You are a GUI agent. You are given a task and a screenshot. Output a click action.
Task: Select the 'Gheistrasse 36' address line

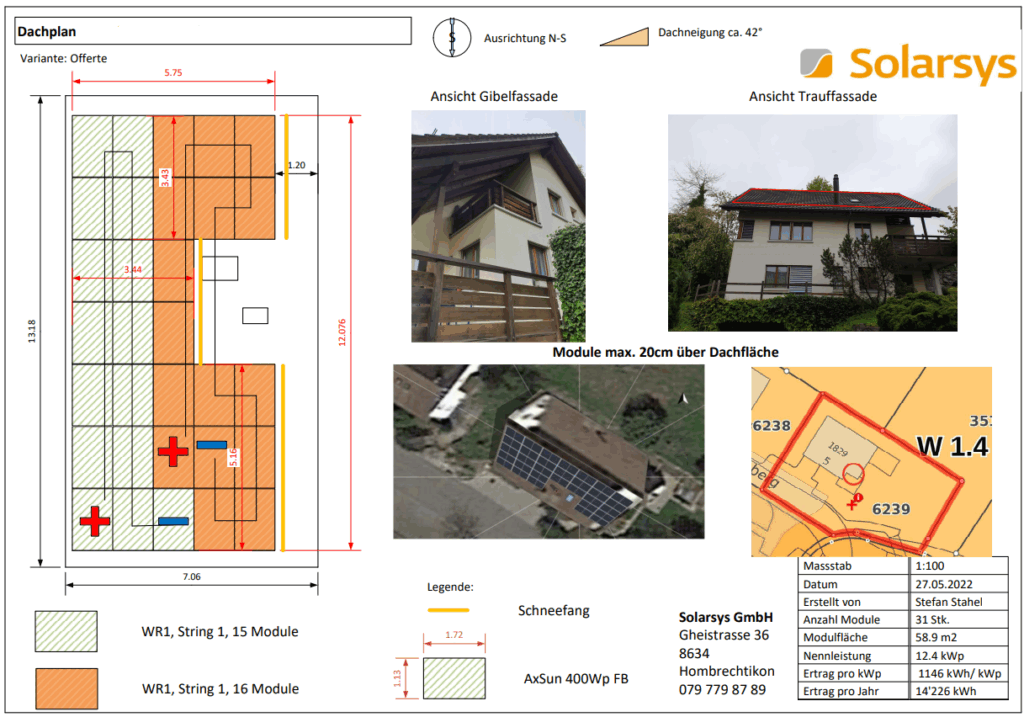[x=724, y=635]
